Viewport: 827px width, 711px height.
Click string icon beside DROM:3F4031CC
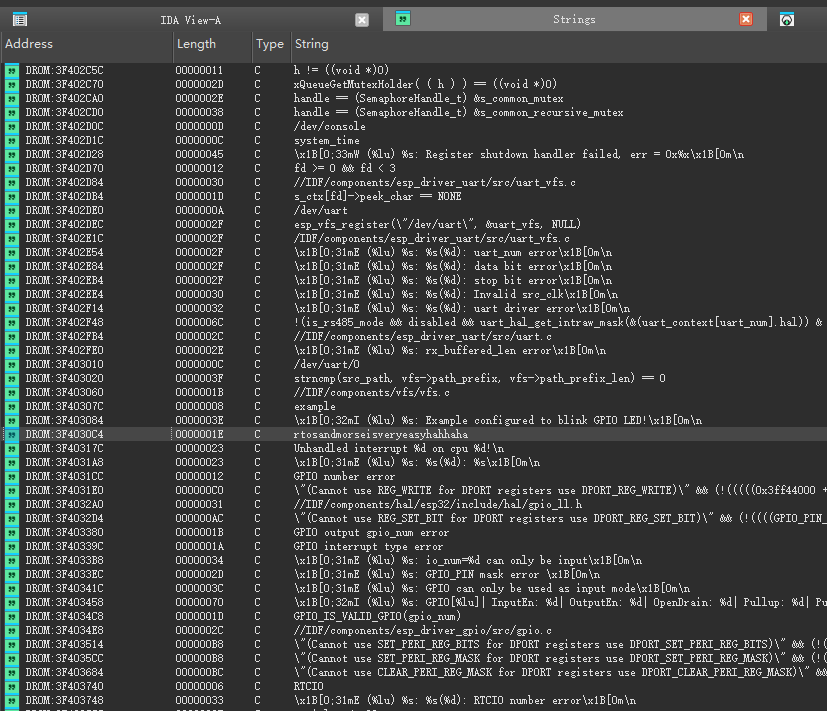click(x=12, y=477)
